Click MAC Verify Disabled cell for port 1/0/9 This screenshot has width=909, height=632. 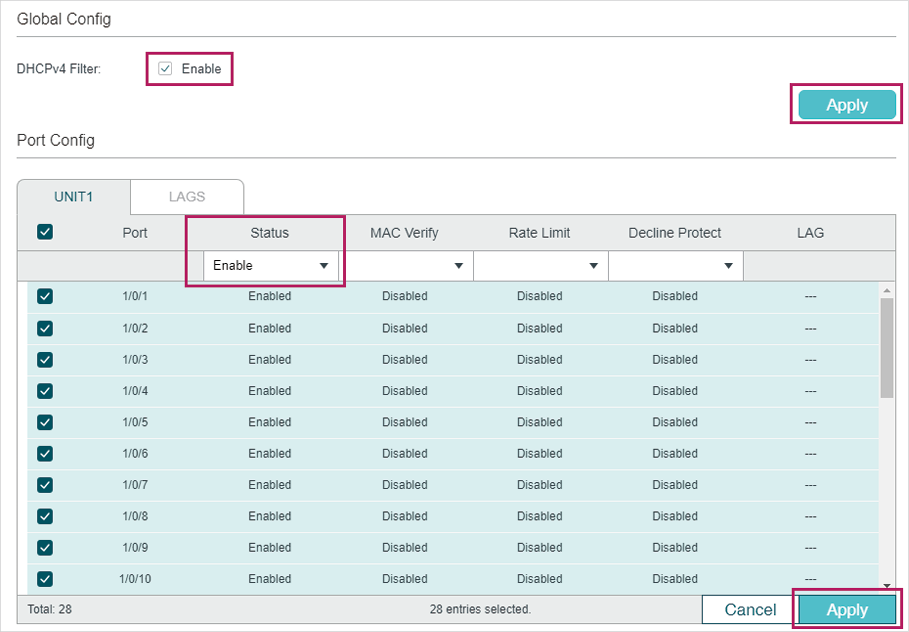(405, 547)
